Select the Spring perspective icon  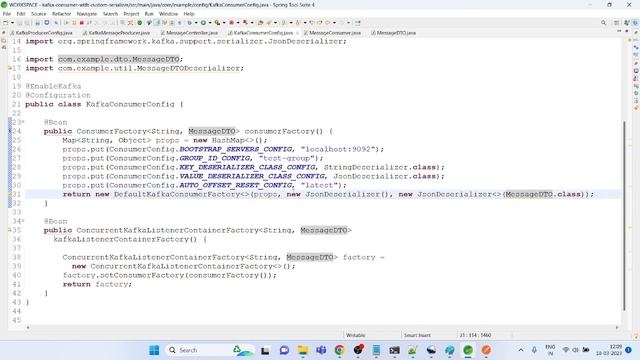635,23
